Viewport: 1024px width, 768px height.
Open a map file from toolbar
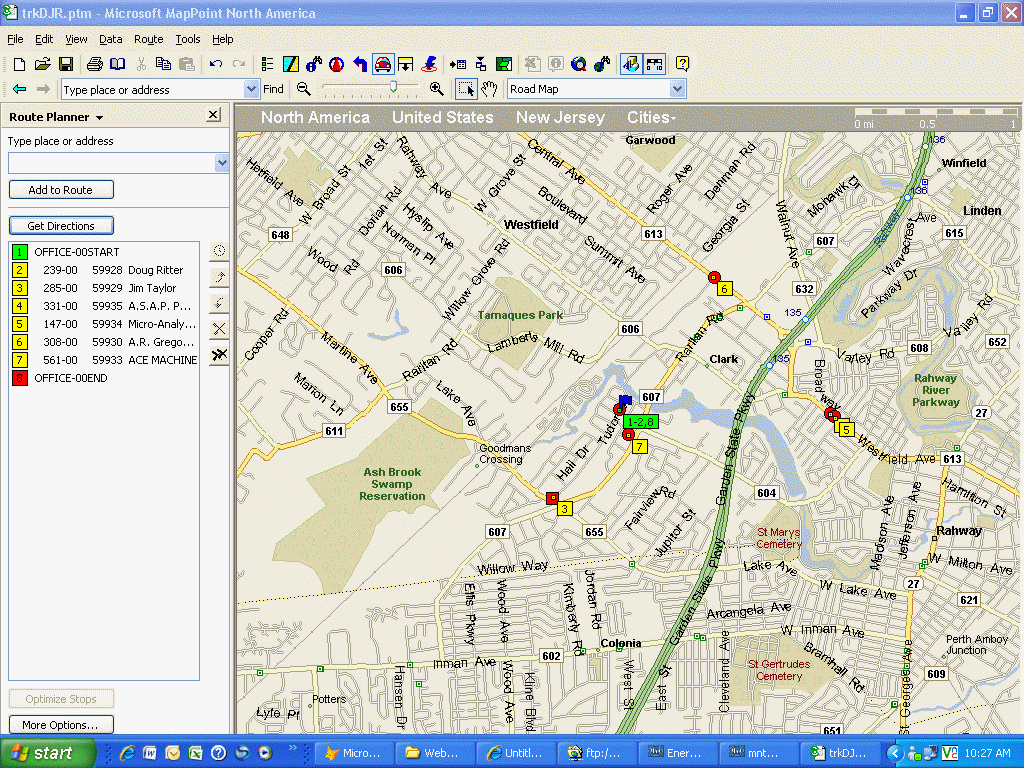42,64
